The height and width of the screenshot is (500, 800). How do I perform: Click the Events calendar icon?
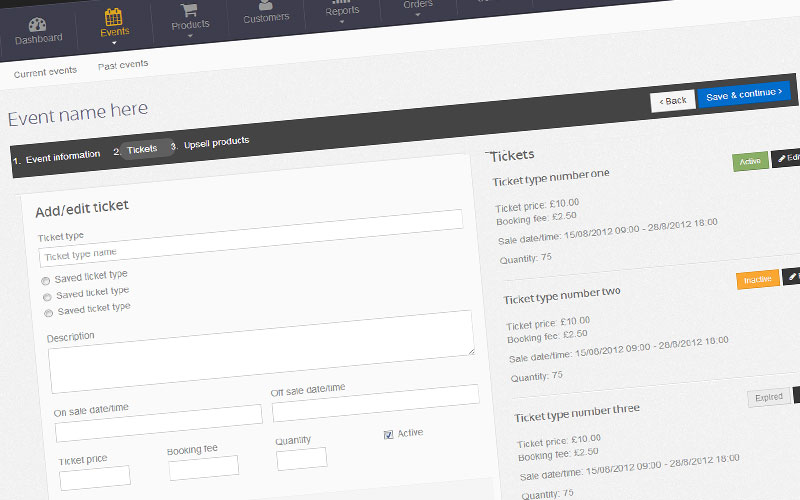click(x=114, y=16)
